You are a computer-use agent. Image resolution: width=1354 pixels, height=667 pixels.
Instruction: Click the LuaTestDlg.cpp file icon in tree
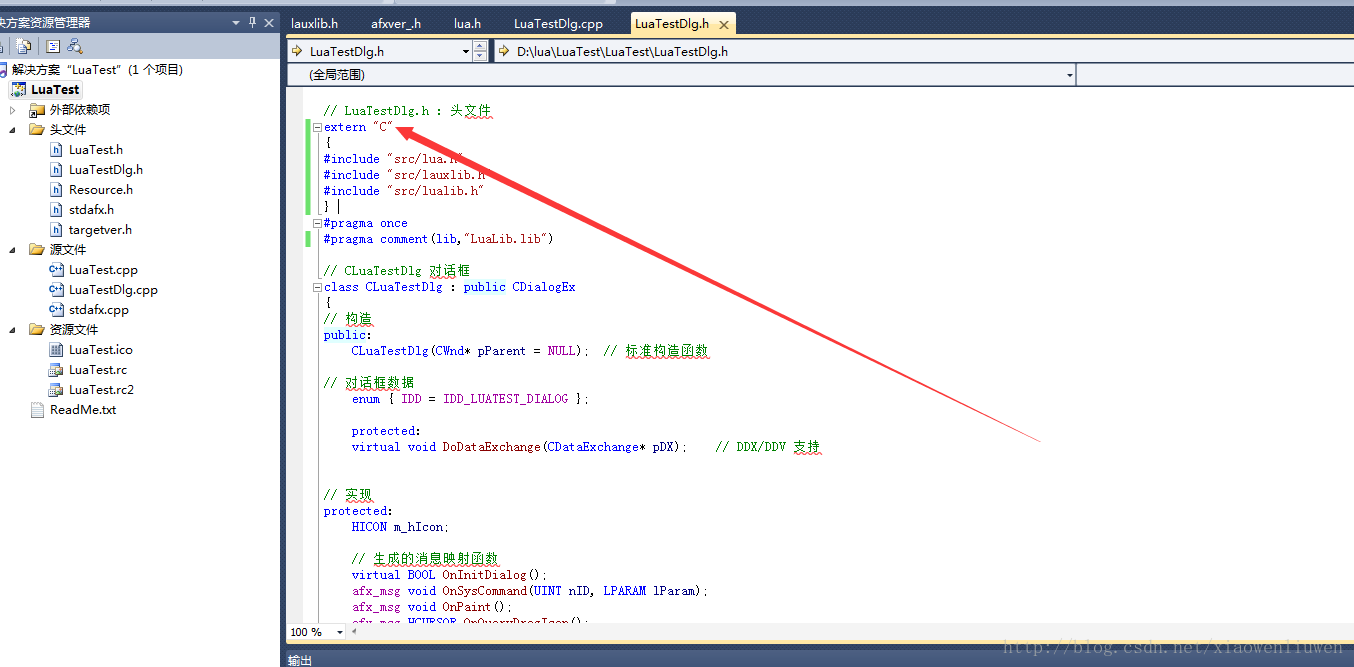[57, 289]
